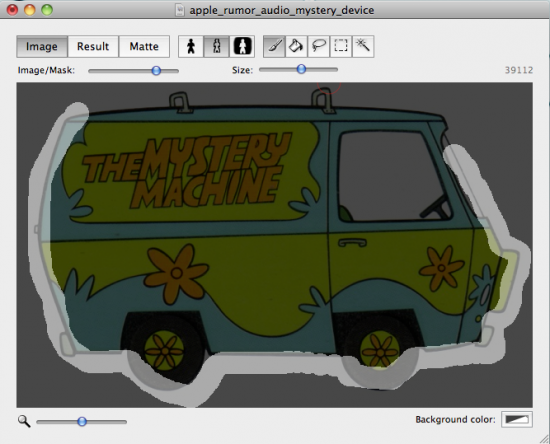This screenshot has height=444, width=550.
Task: Open the Background color swatch
Action: click(517, 419)
